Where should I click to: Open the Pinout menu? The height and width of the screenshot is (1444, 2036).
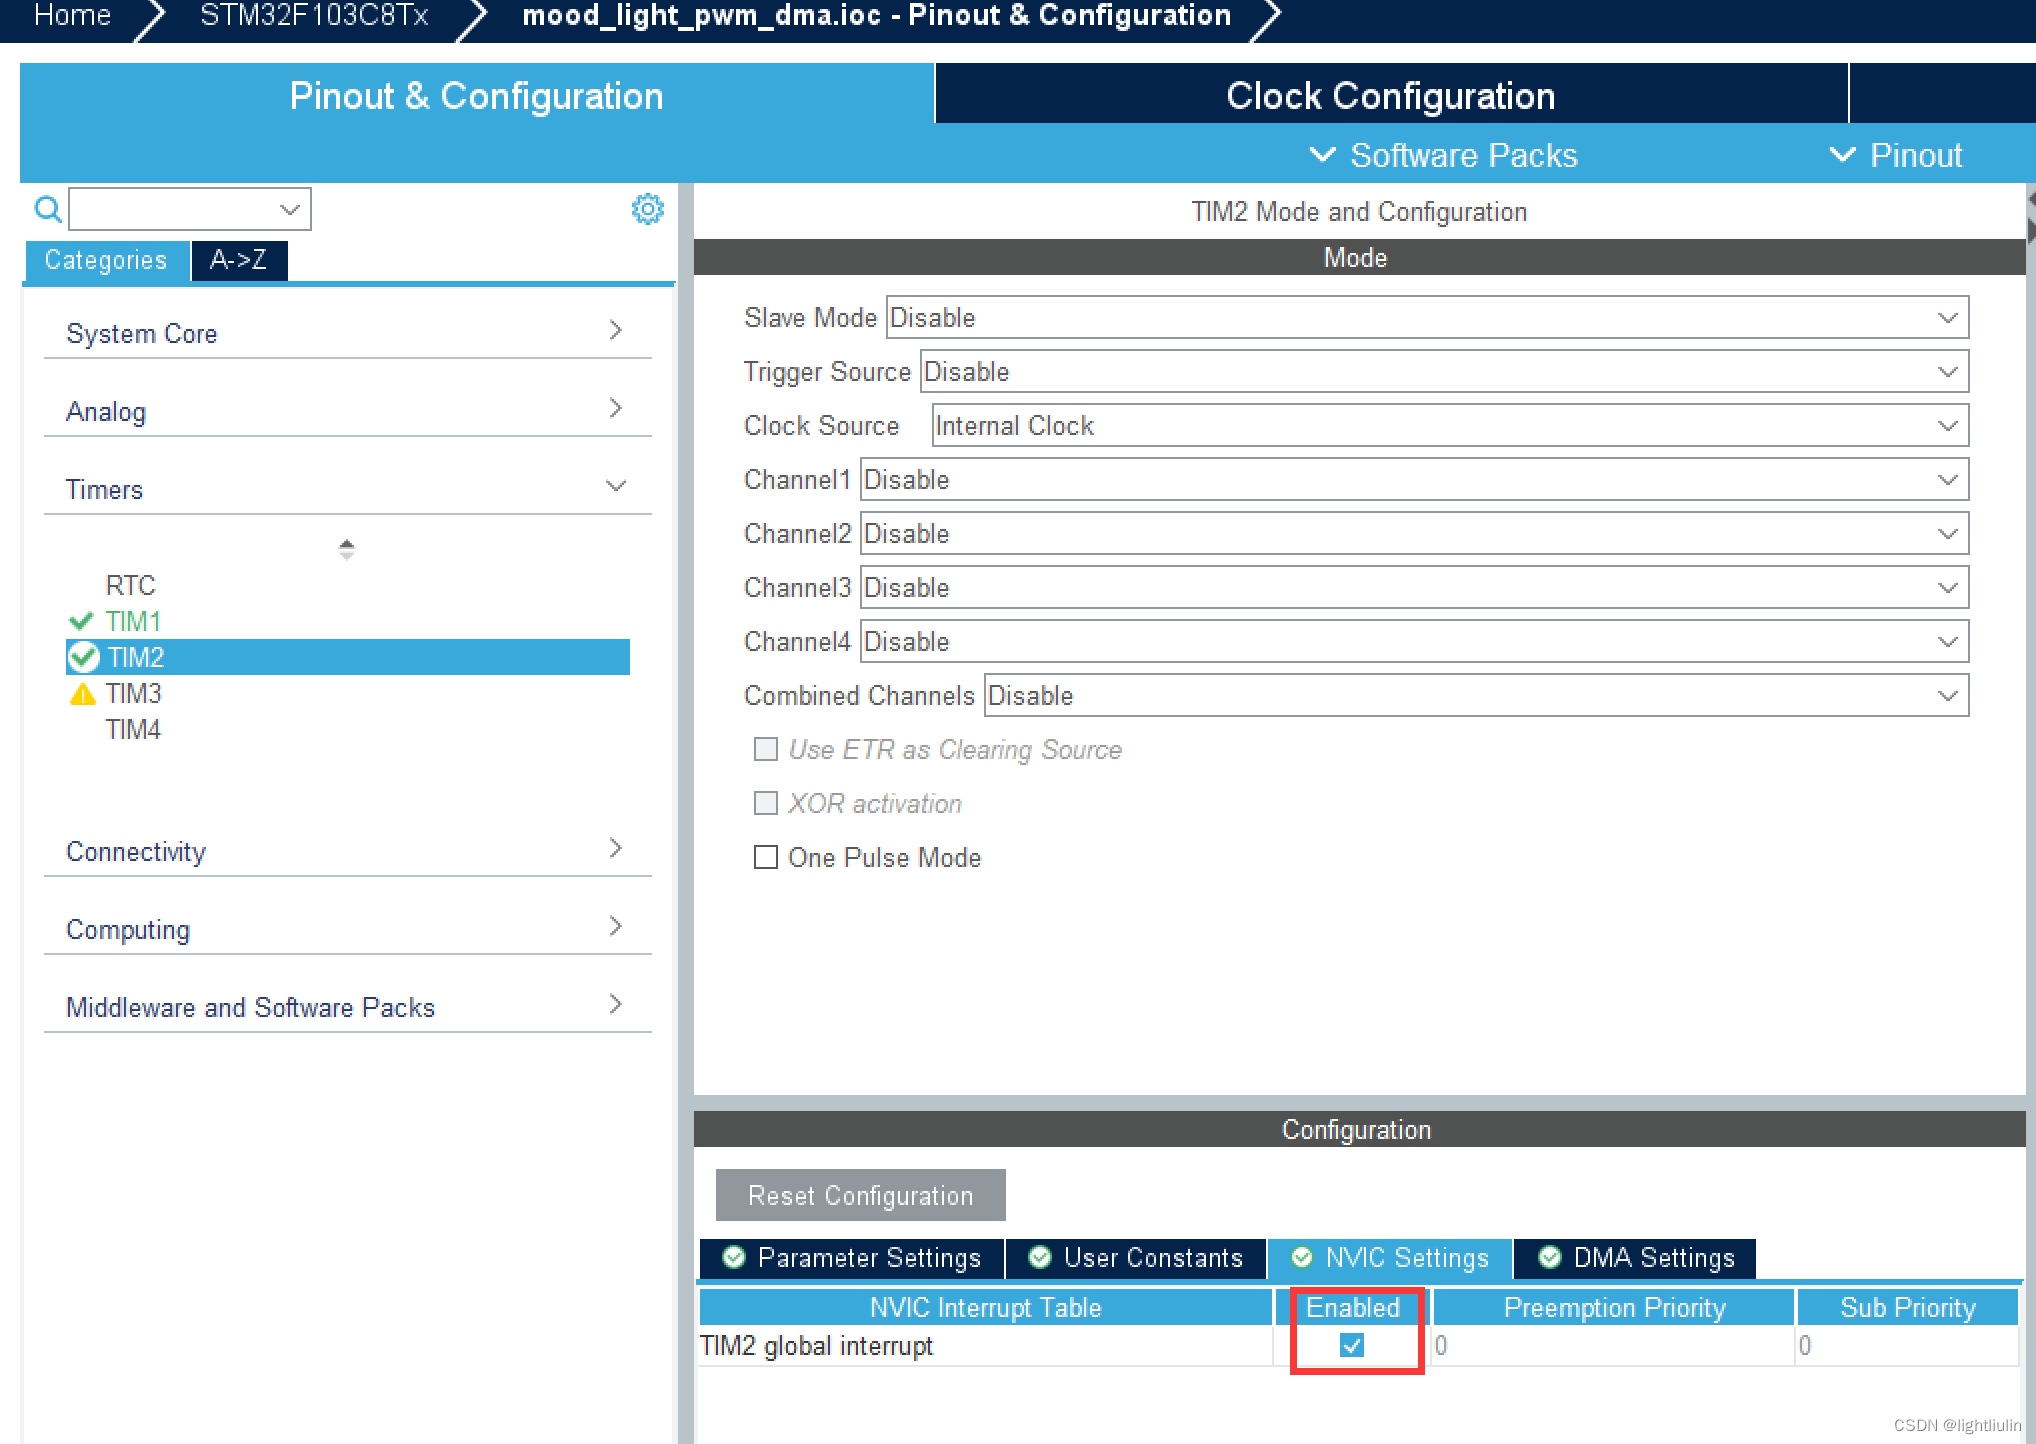(1896, 155)
